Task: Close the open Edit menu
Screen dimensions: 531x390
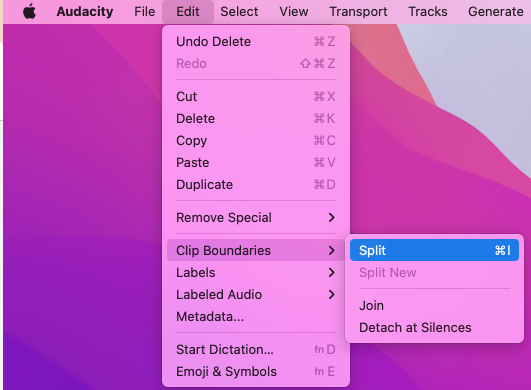Action: [x=188, y=12]
